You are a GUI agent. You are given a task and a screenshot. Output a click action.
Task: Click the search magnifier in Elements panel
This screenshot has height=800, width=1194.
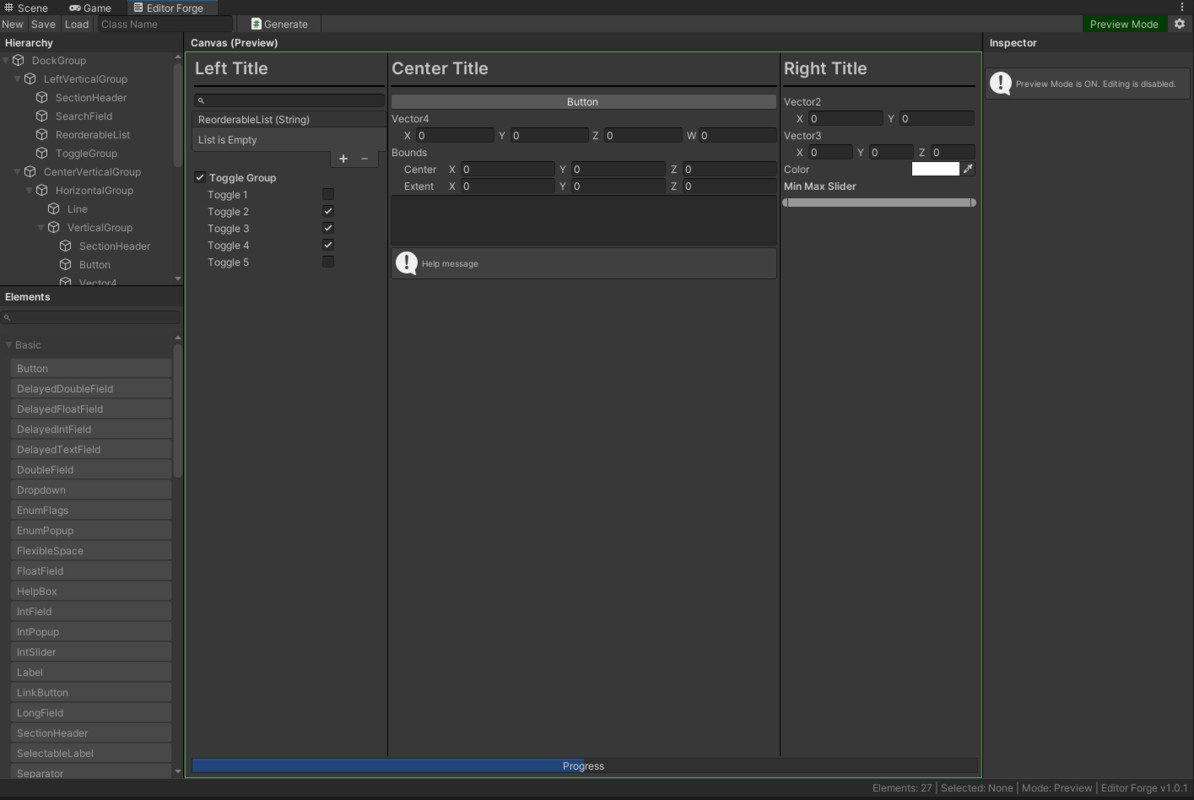[x=7, y=317]
